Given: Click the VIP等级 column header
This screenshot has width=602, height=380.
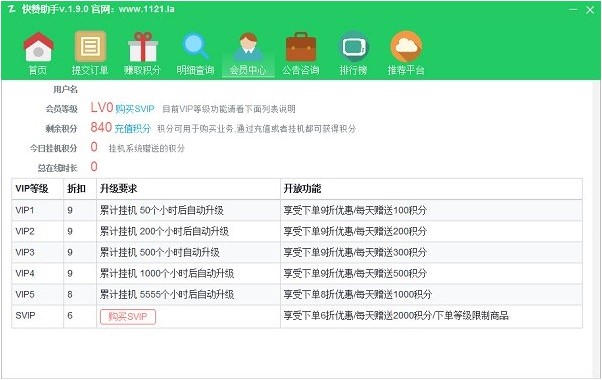Looking at the screenshot, I should click(x=38, y=189).
